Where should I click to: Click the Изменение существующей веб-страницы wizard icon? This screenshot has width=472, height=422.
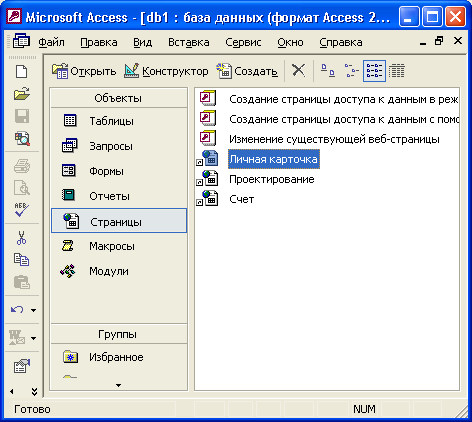pyautogui.click(x=208, y=138)
